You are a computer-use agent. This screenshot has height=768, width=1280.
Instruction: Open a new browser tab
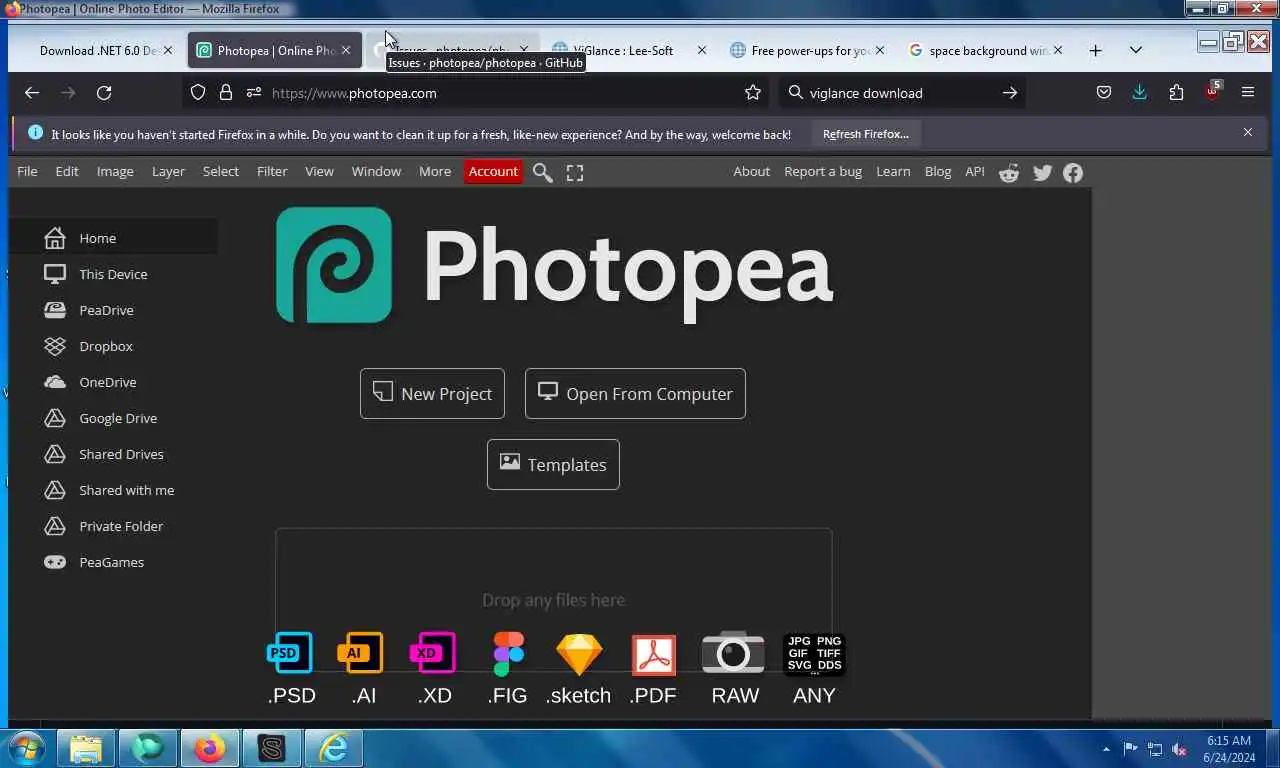(x=1095, y=50)
